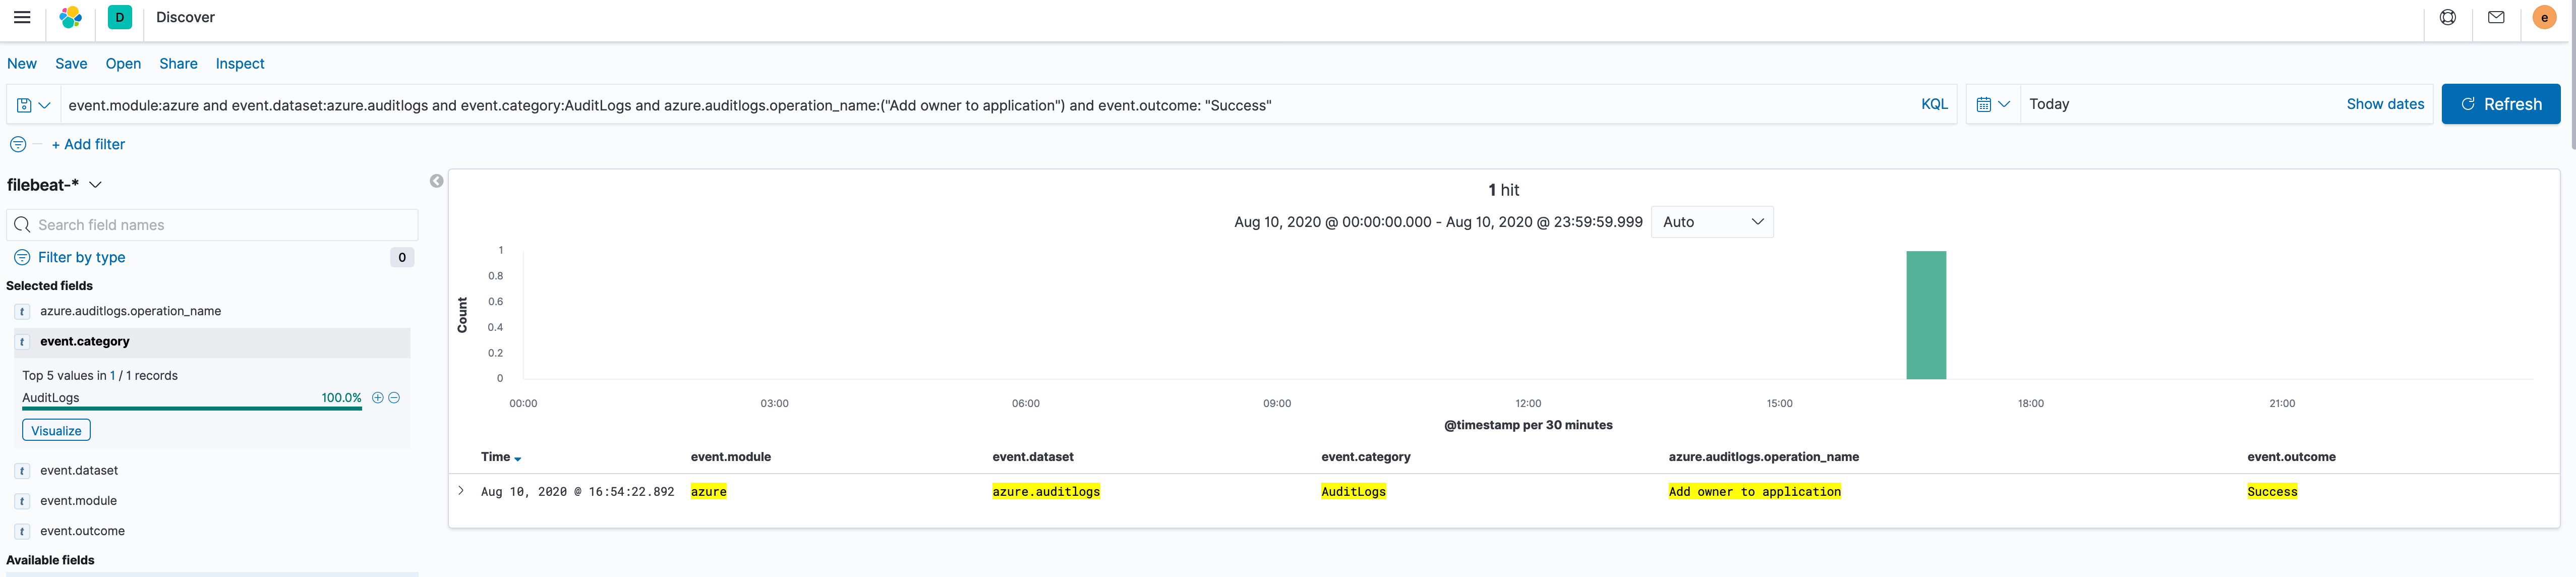Open the Auto histogram interval dropdown
2576x577 pixels.
tap(1712, 221)
